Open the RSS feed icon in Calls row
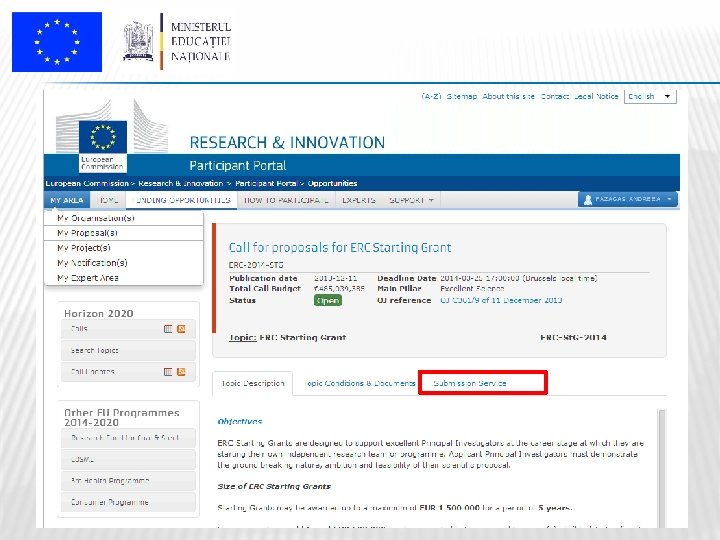 [x=181, y=329]
